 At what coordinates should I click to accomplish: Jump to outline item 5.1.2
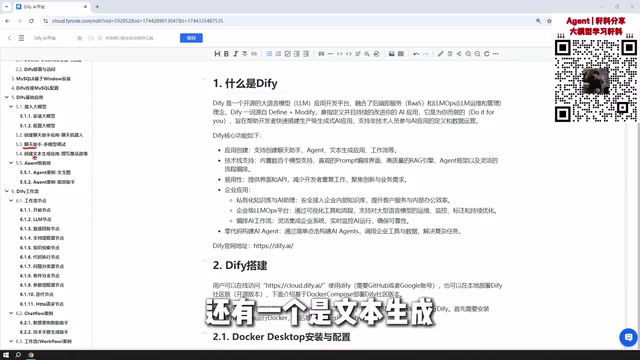coord(38,125)
